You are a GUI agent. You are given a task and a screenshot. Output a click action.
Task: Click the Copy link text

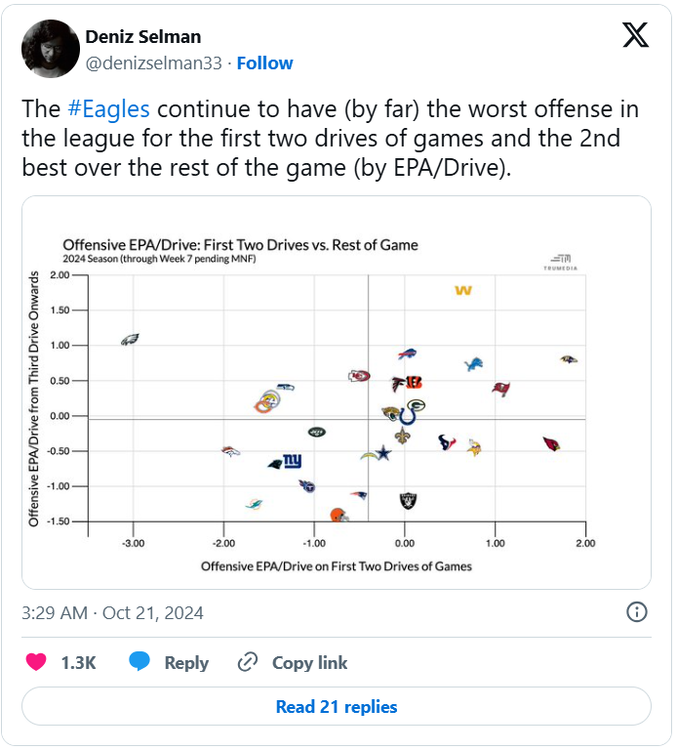point(310,662)
